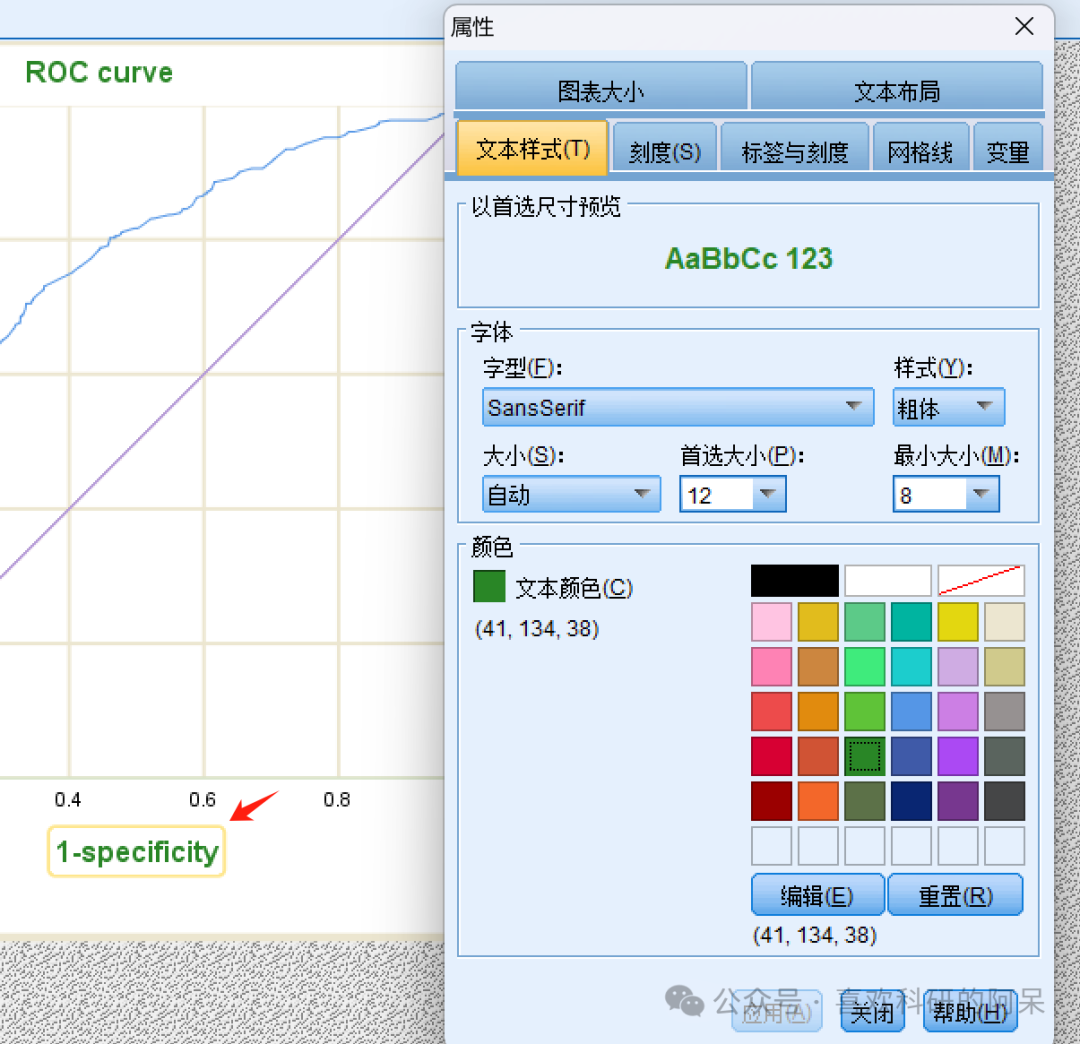Screen dimensions: 1080x1044
Task: Pick the selected dark green swatch
Action: 864,755
